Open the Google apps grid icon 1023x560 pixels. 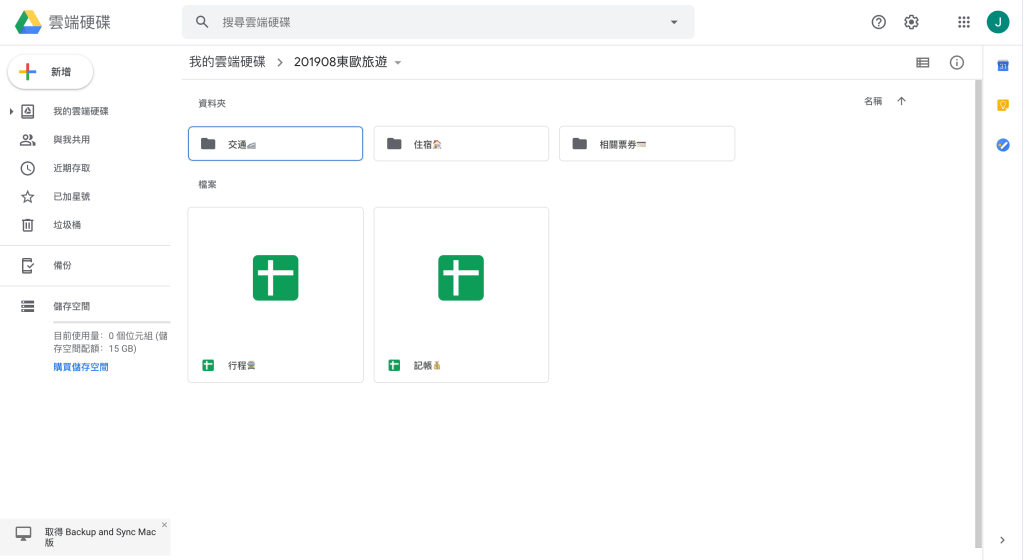pyautogui.click(x=964, y=22)
